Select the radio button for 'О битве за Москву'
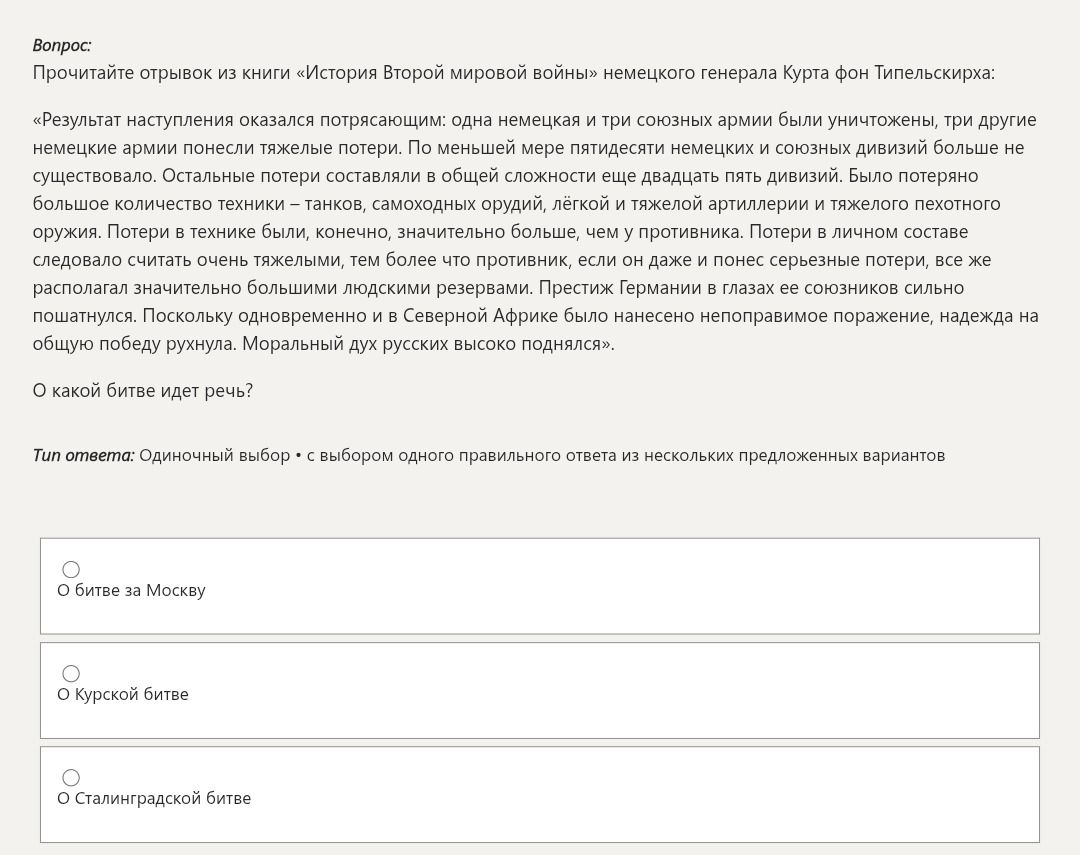Image resolution: width=1080 pixels, height=855 pixels. click(x=71, y=569)
